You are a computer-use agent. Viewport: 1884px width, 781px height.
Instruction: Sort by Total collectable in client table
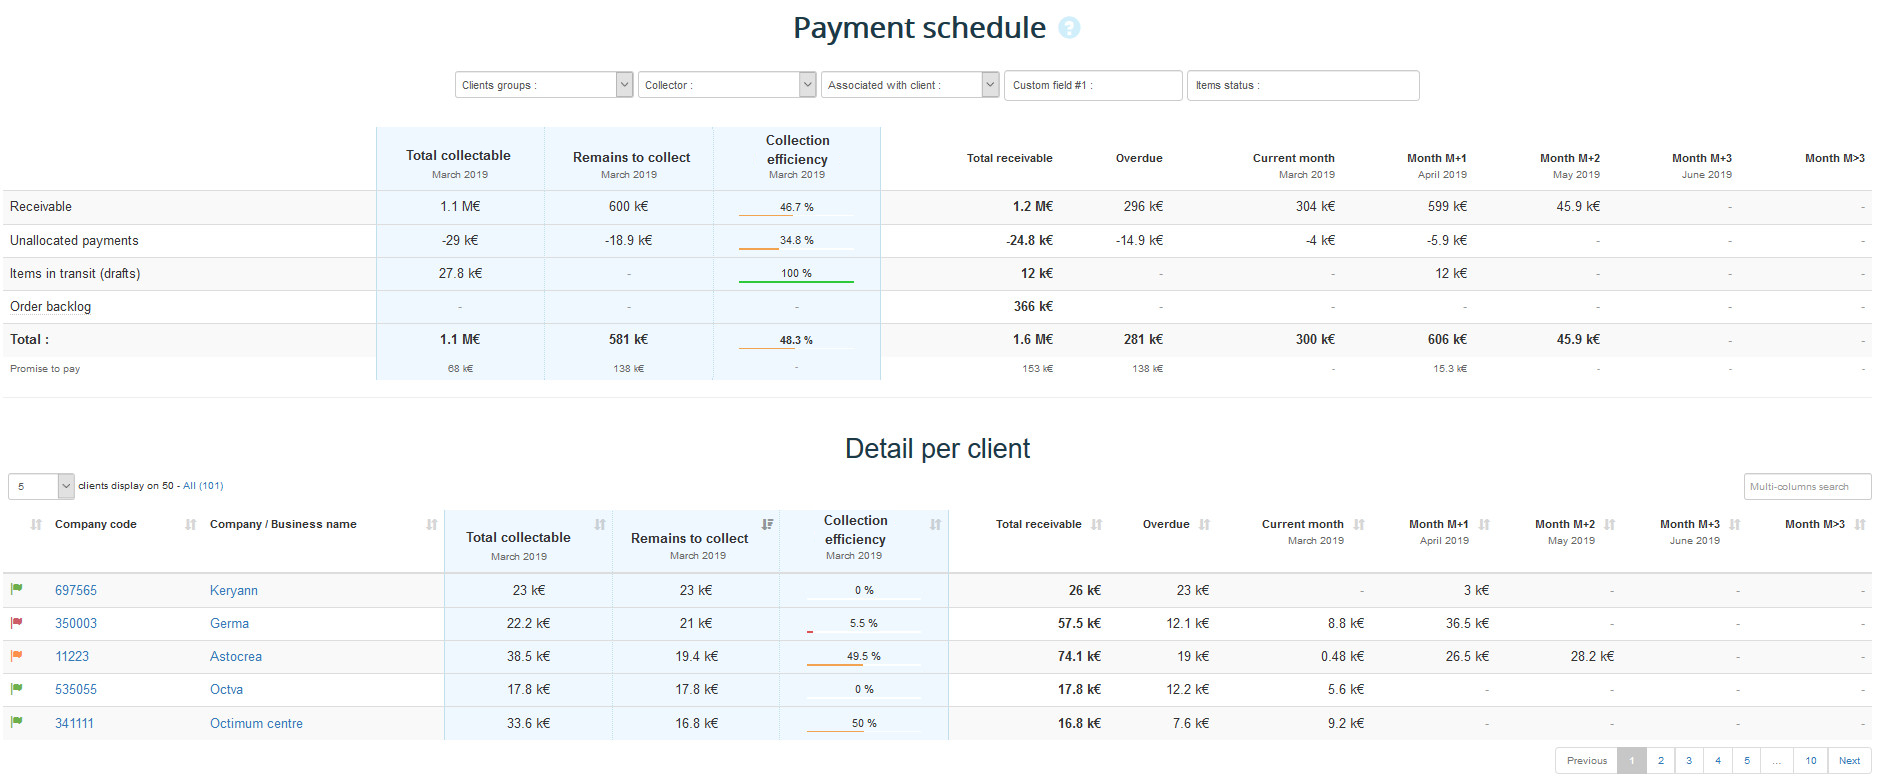pyautogui.click(x=600, y=525)
